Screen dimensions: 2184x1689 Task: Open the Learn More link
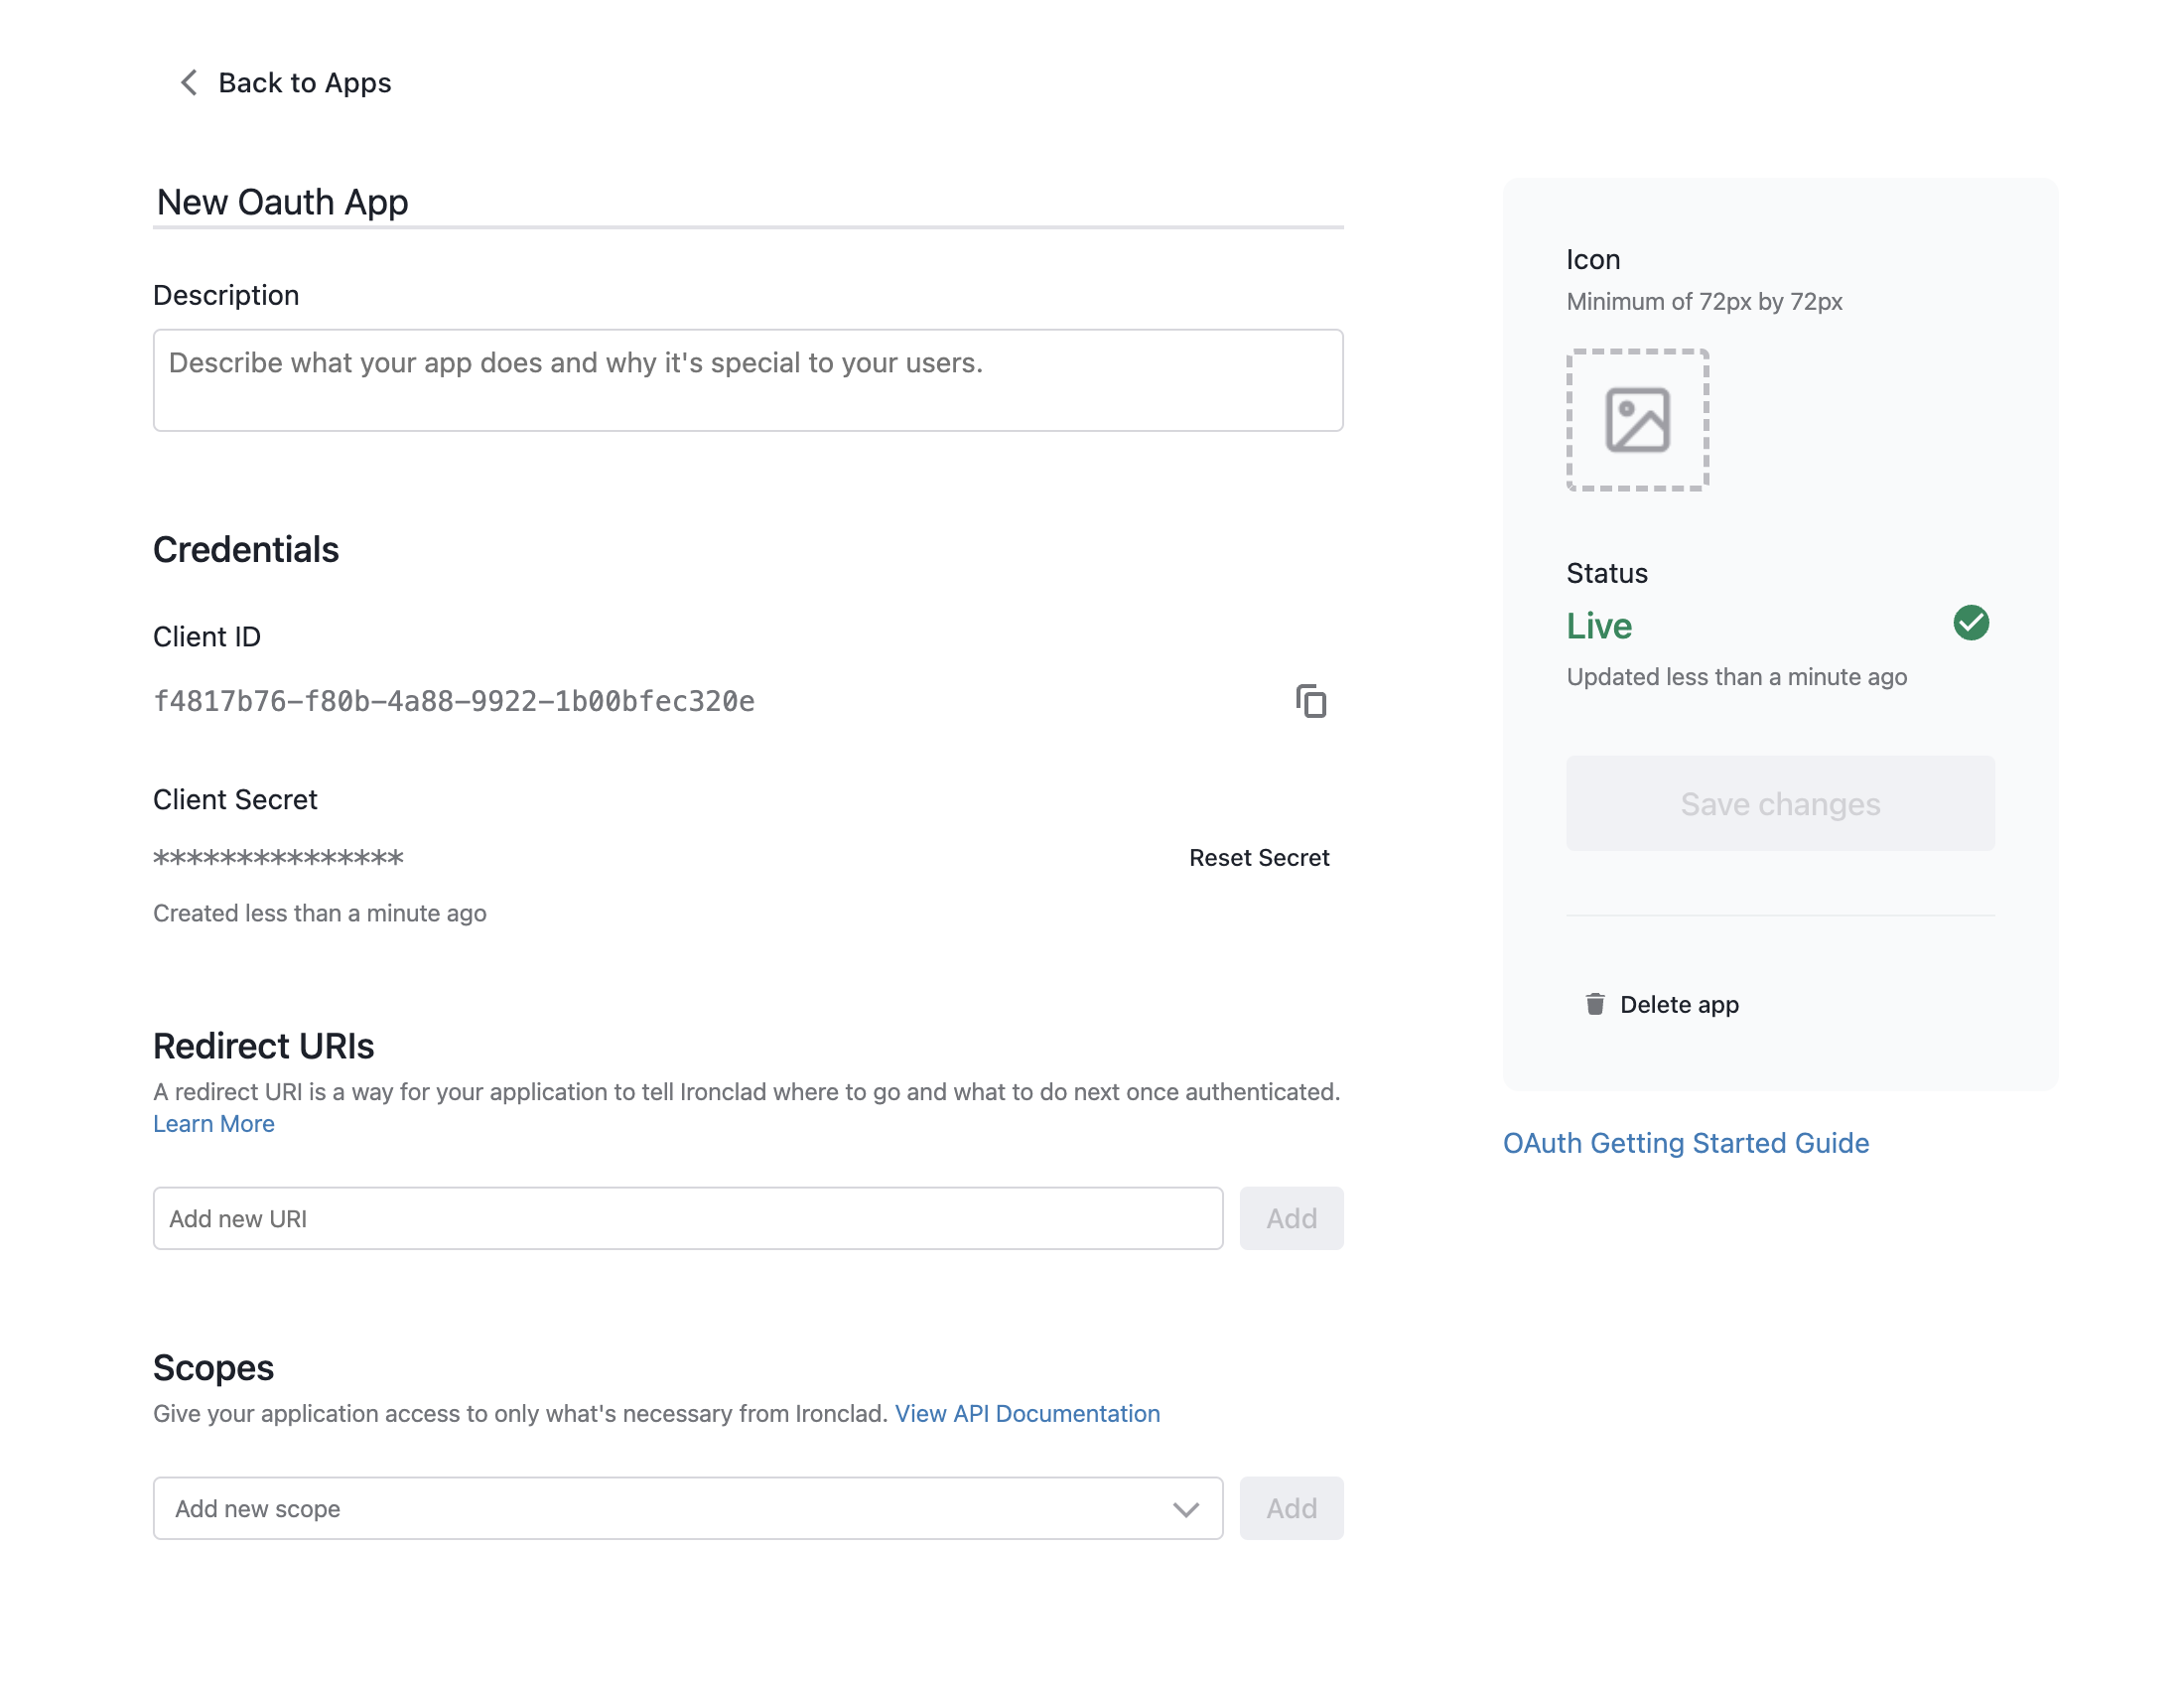point(213,1124)
